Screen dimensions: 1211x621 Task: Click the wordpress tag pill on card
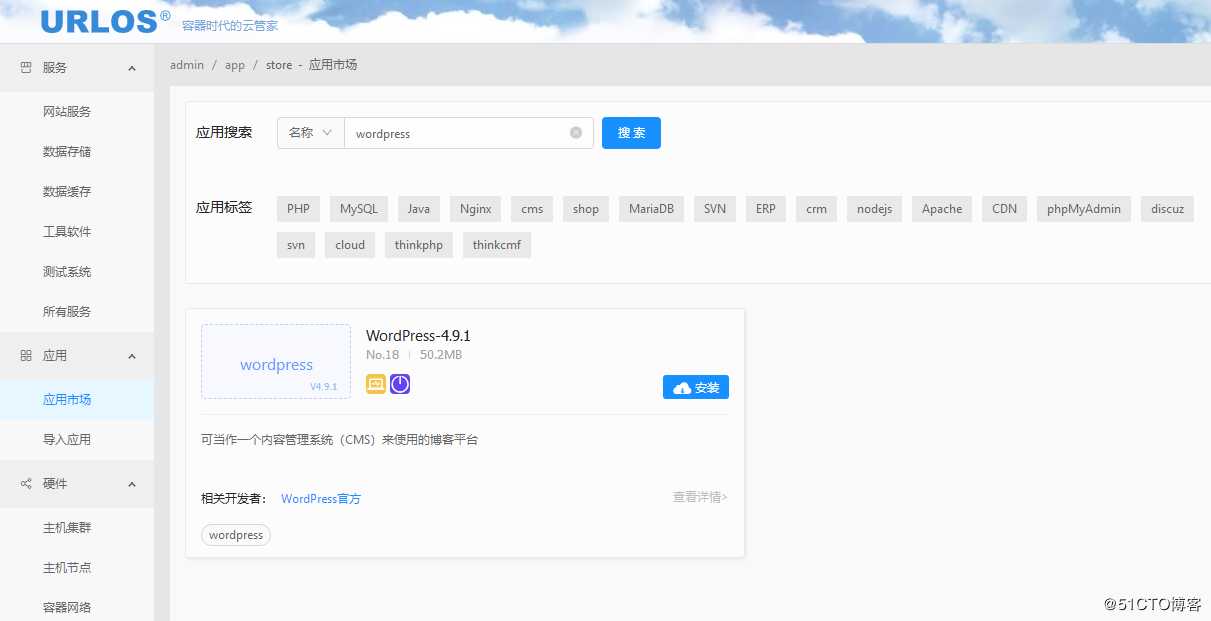tap(236, 535)
